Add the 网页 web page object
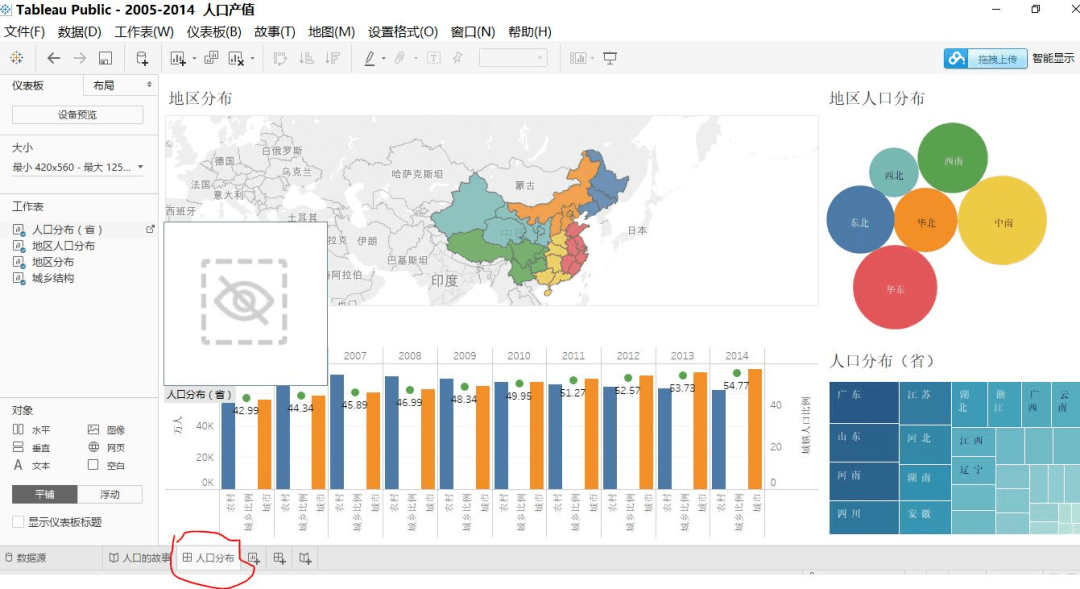The image size is (1080, 589). coord(106,447)
